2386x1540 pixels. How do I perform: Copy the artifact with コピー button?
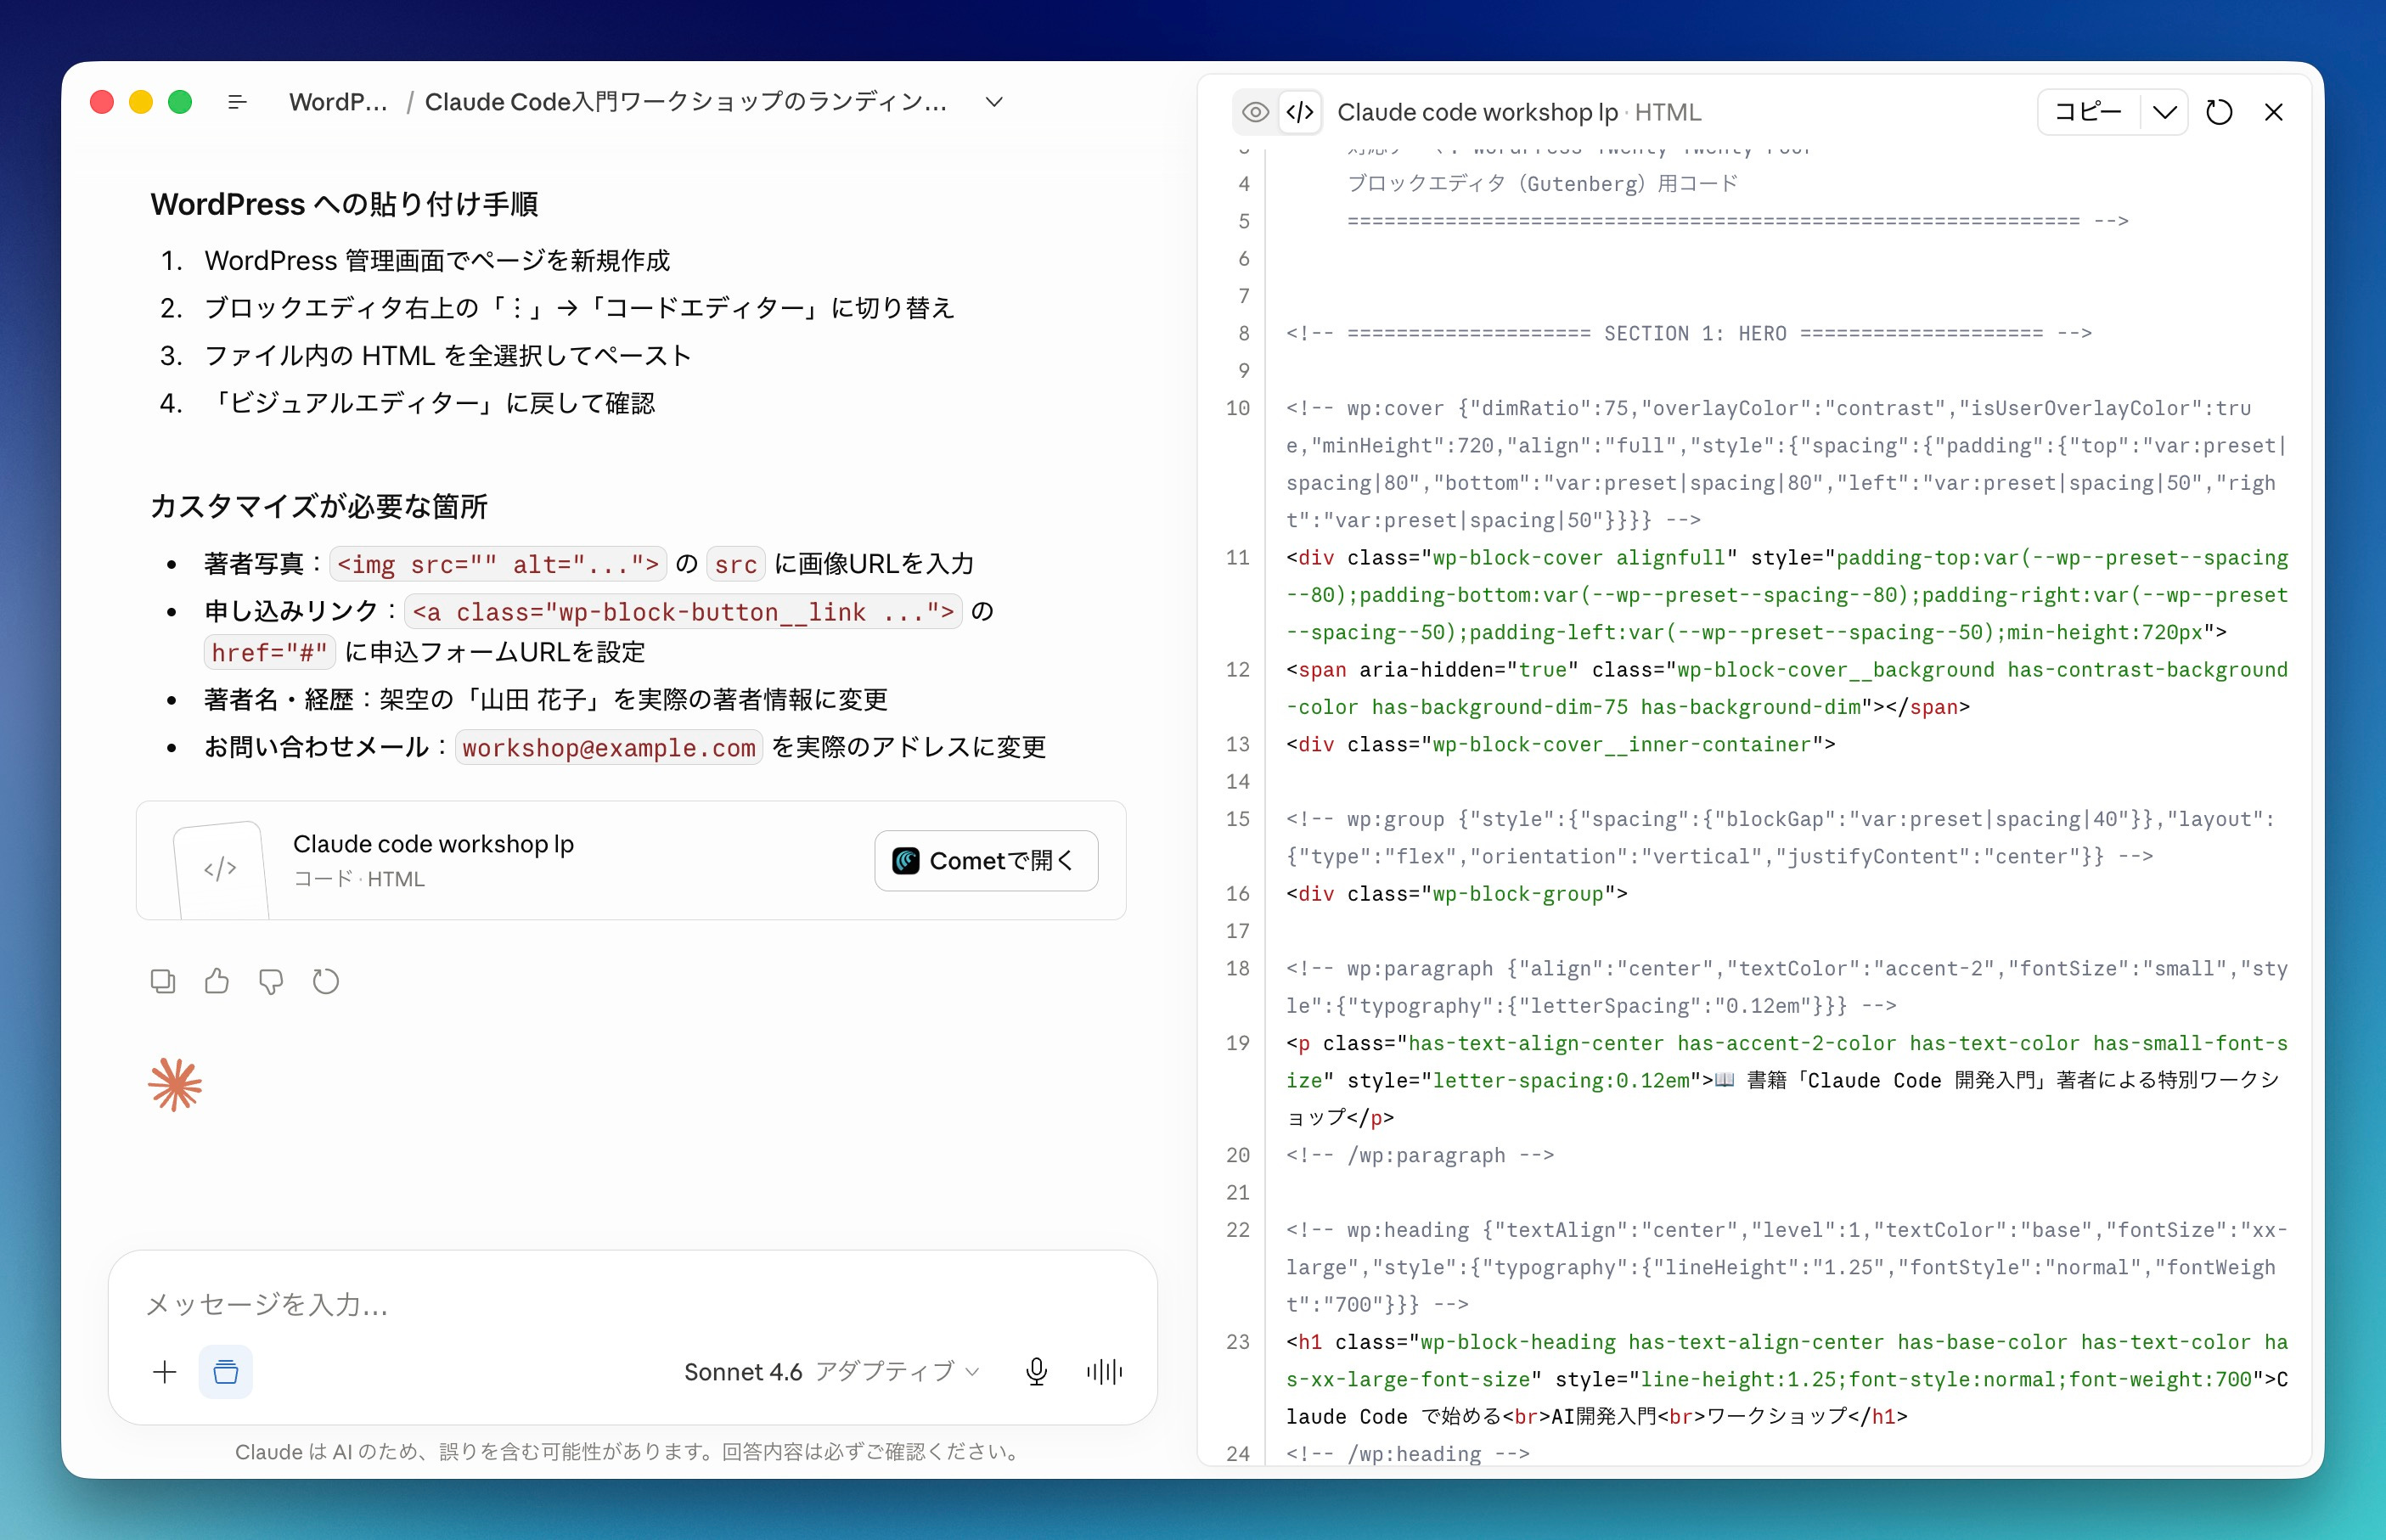(x=2088, y=112)
